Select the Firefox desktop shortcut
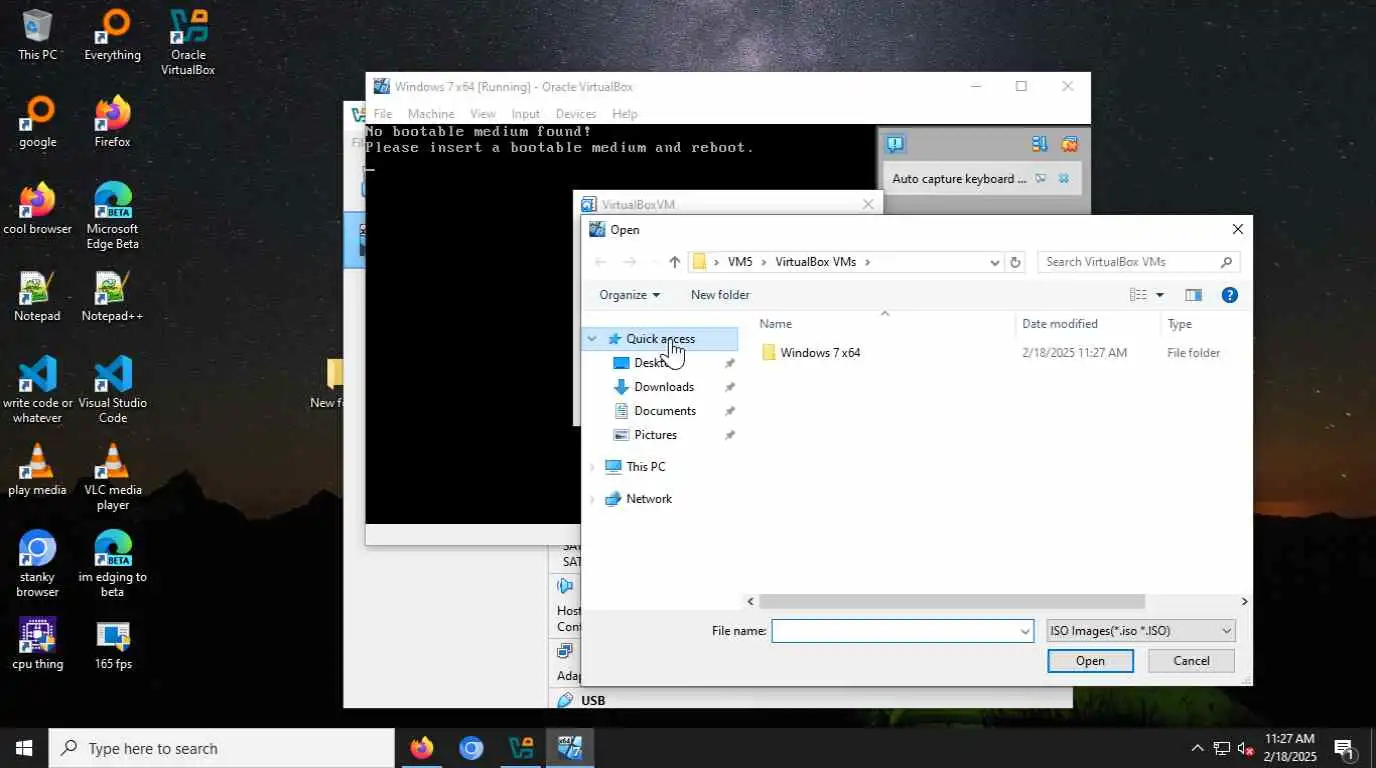The width and height of the screenshot is (1376, 768). (x=112, y=122)
